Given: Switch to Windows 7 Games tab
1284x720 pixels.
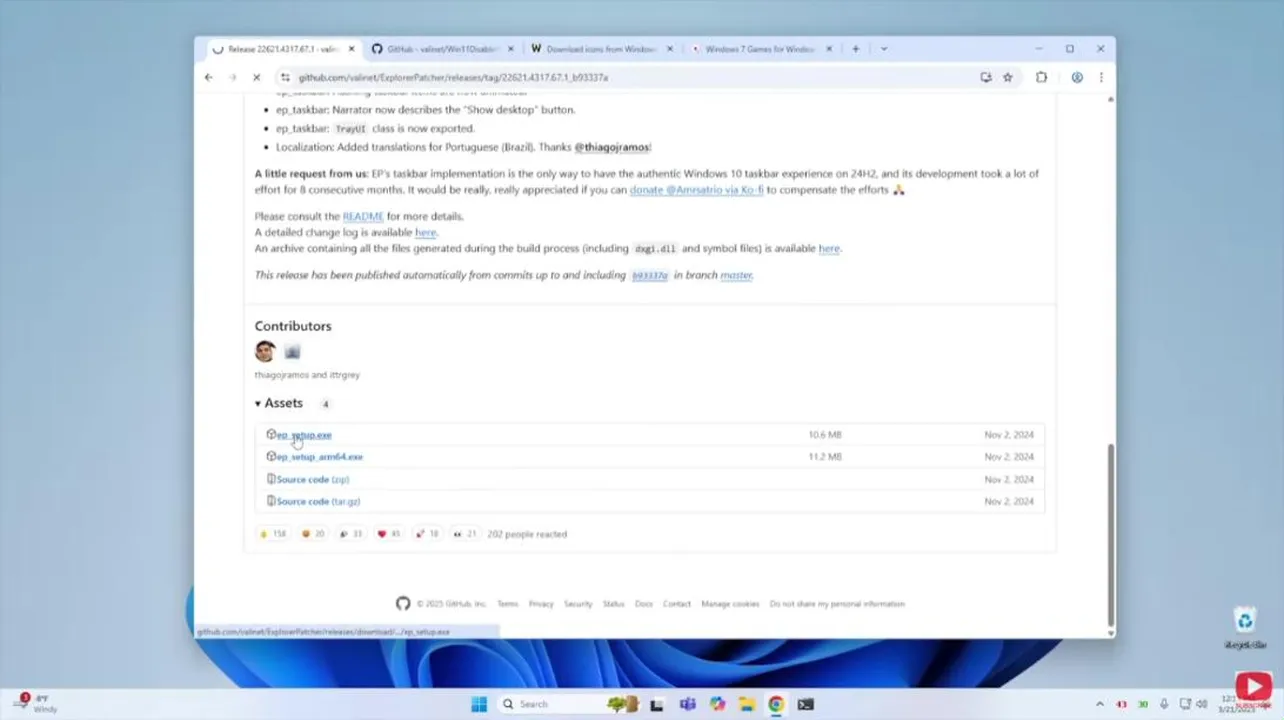Looking at the screenshot, I should pyautogui.click(x=760, y=49).
